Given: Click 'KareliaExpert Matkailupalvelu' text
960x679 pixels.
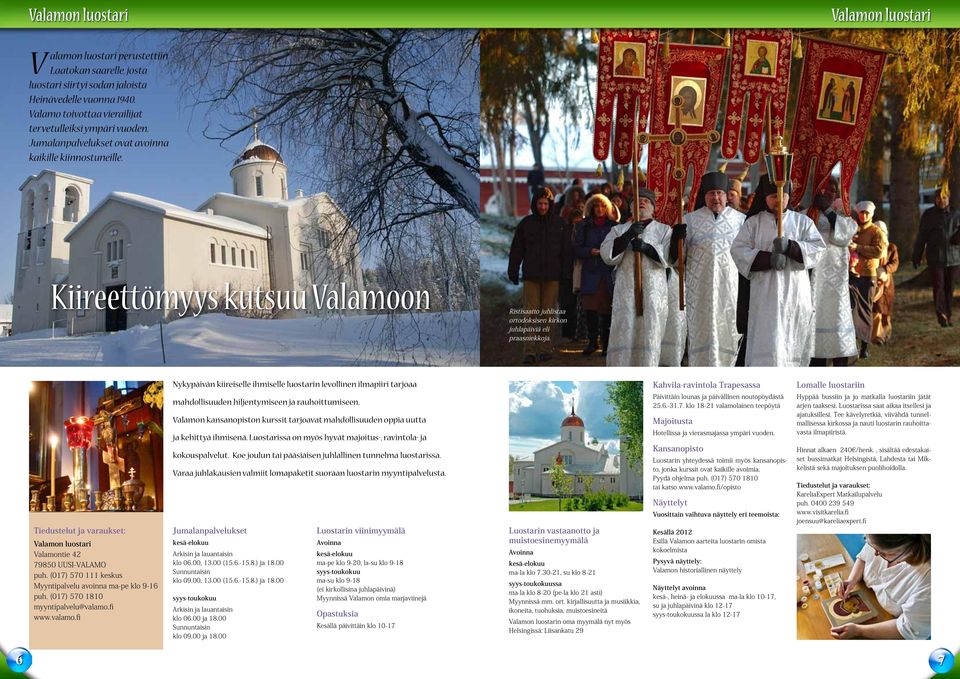Looking at the screenshot, I should point(839,494).
